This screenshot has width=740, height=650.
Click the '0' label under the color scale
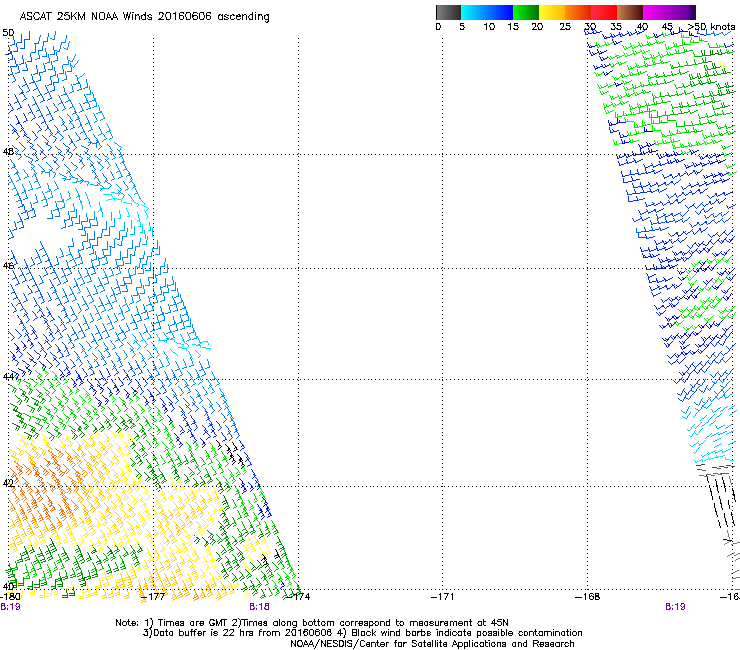(438, 27)
